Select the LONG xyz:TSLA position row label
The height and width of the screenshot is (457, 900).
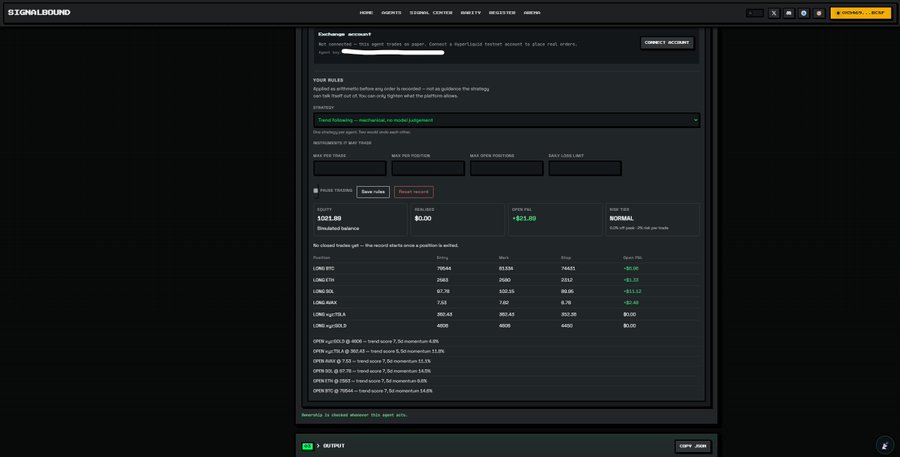pyautogui.click(x=329, y=315)
